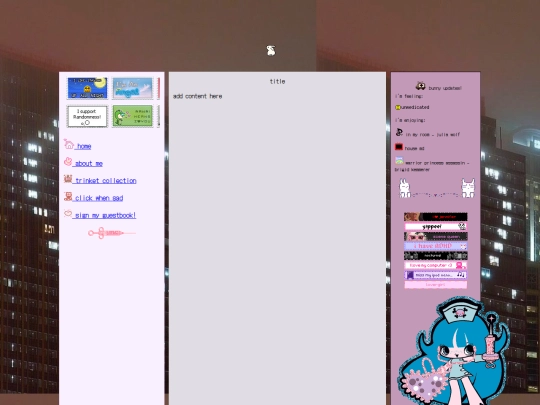Go to the trinket collection page
This screenshot has height=405, width=540.
click(105, 181)
